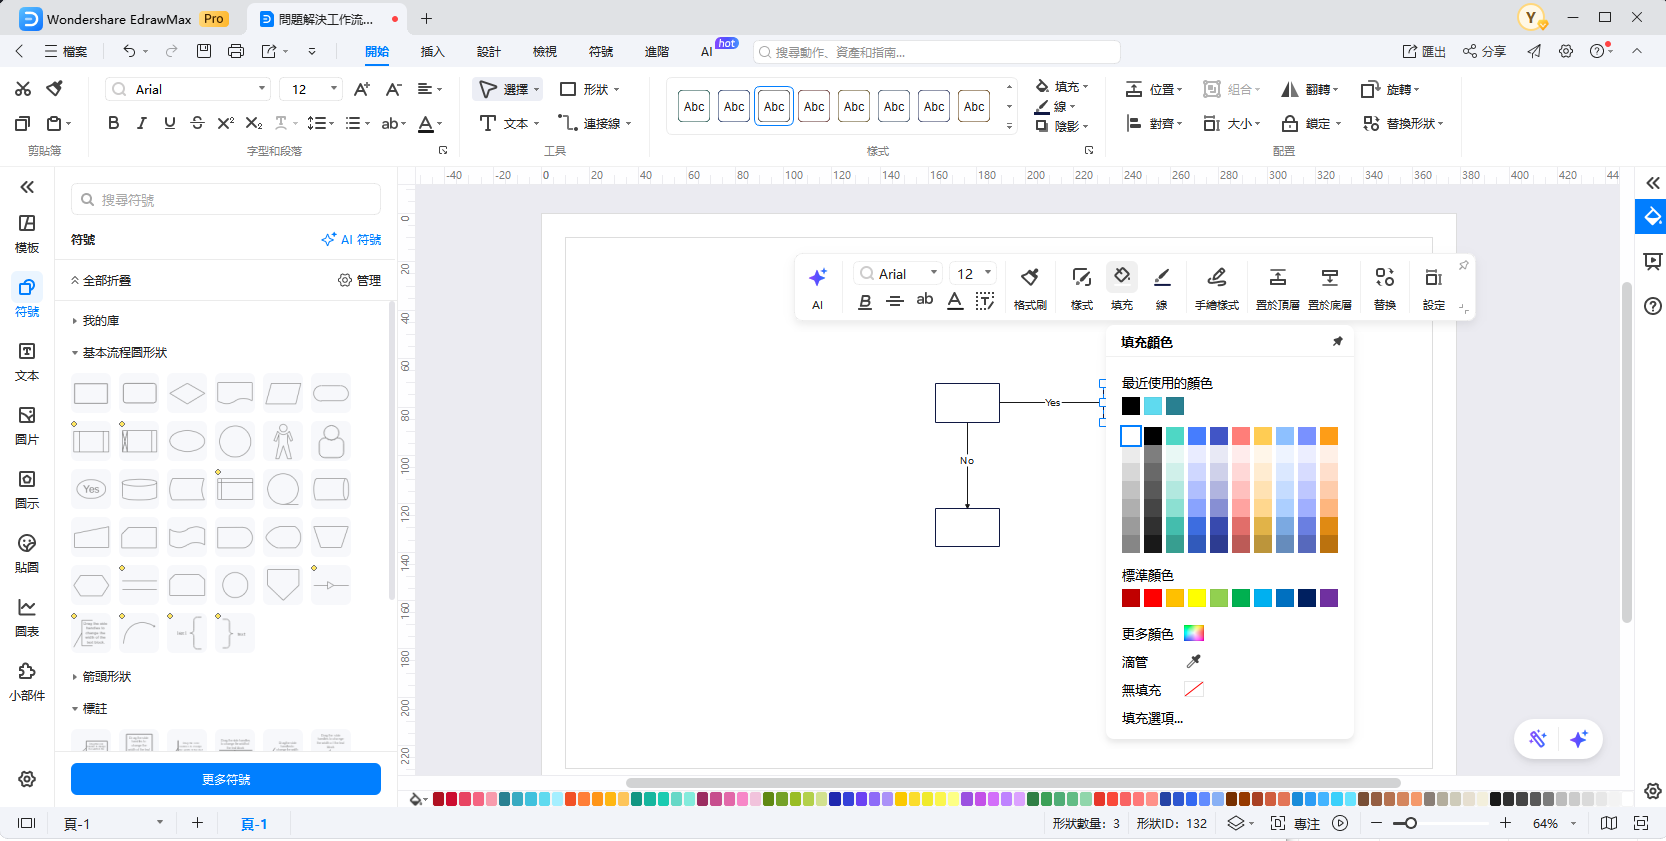Open the 文本 text tool in ribbon
Viewport: 1666px width, 841px height.
pyautogui.click(x=508, y=123)
